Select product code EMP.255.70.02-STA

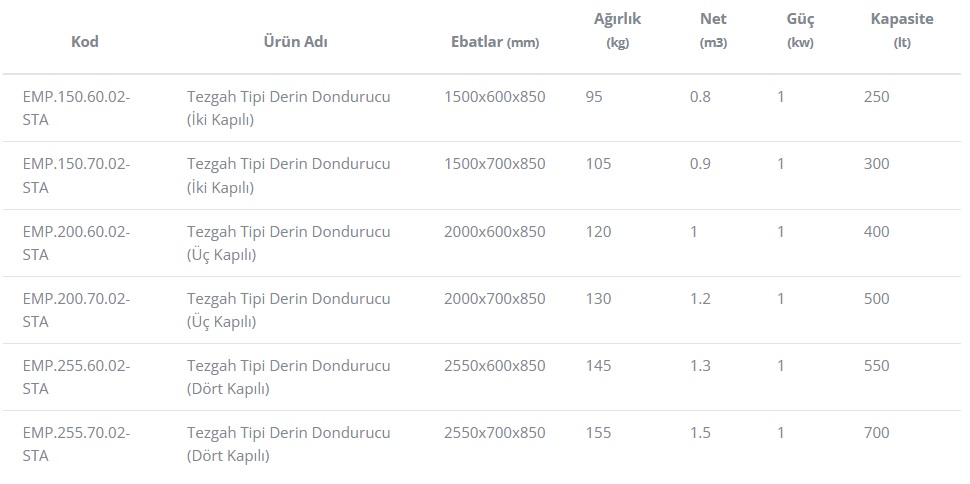pos(76,444)
